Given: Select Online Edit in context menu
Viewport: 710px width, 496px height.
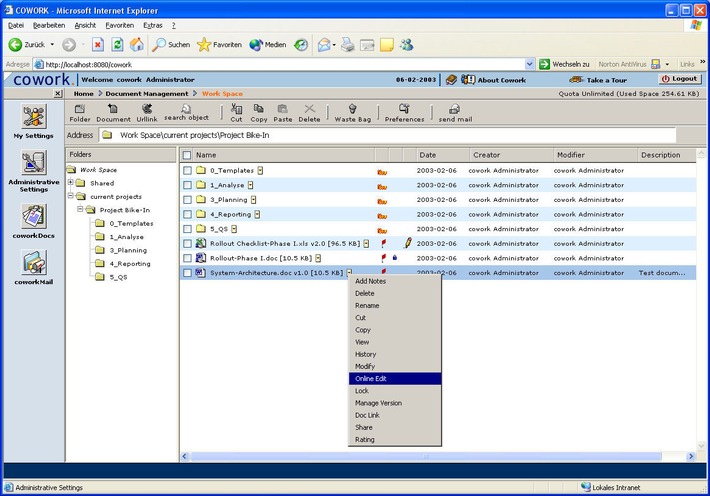Looking at the screenshot, I should (395, 379).
